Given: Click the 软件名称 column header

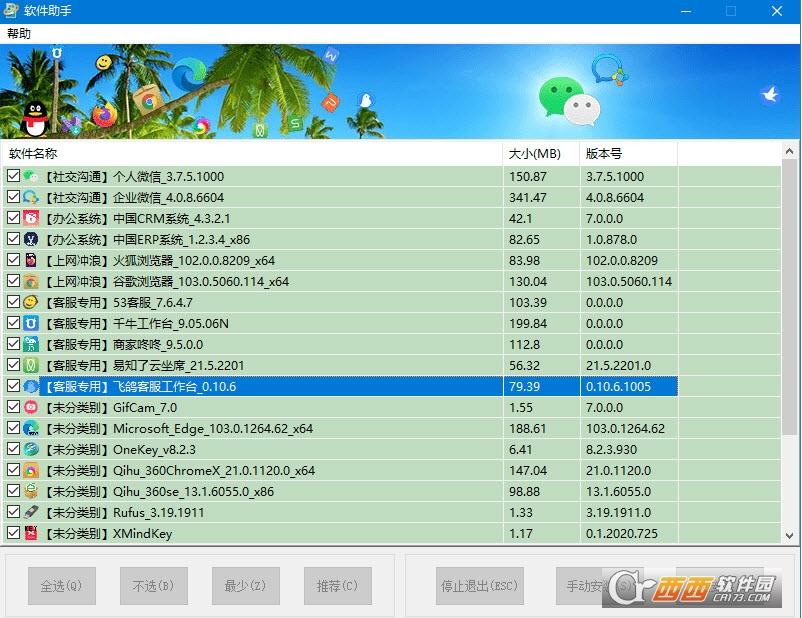Looking at the screenshot, I should point(253,153).
